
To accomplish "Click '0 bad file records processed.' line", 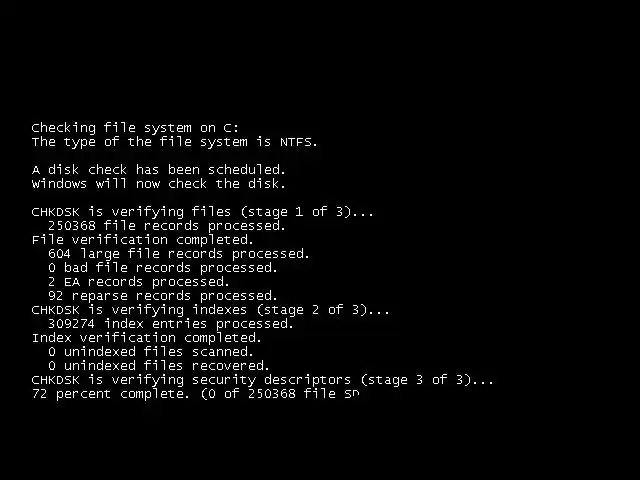I will pos(163,268).
